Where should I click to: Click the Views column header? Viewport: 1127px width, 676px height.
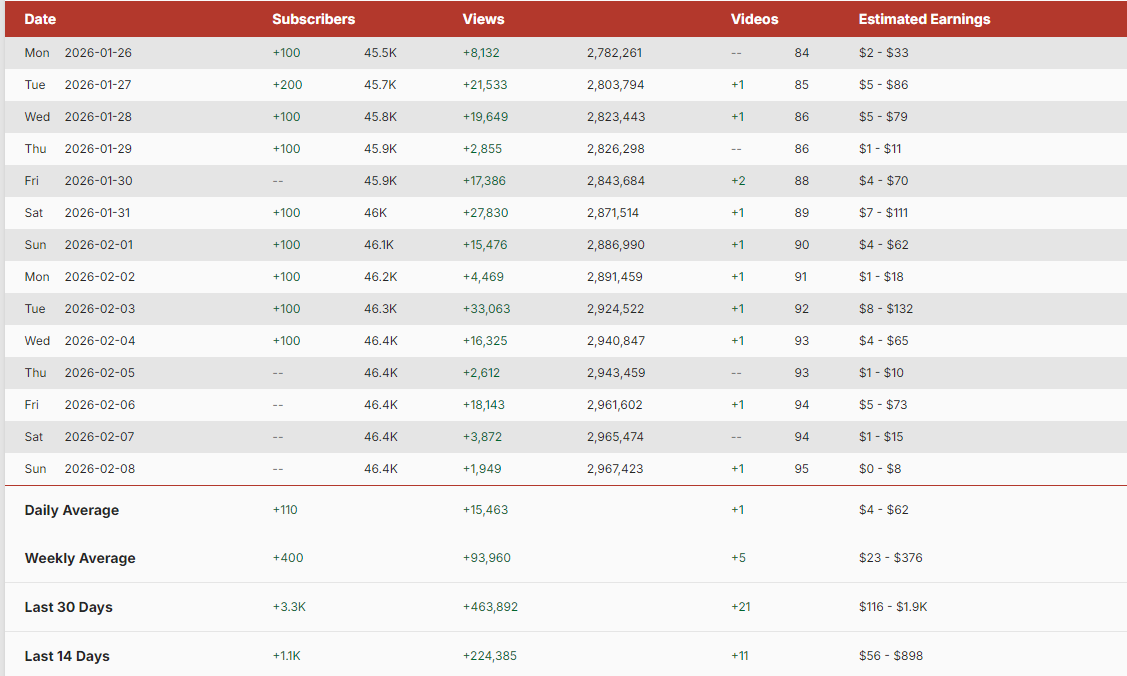pyautogui.click(x=483, y=19)
